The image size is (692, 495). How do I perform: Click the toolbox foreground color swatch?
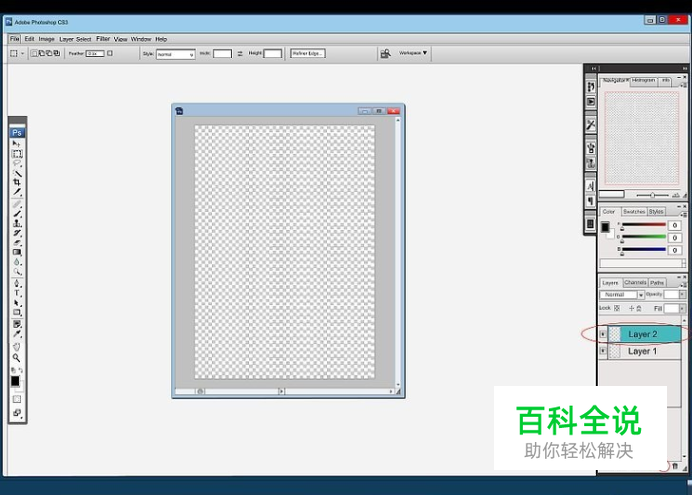pyautogui.click(x=15, y=381)
